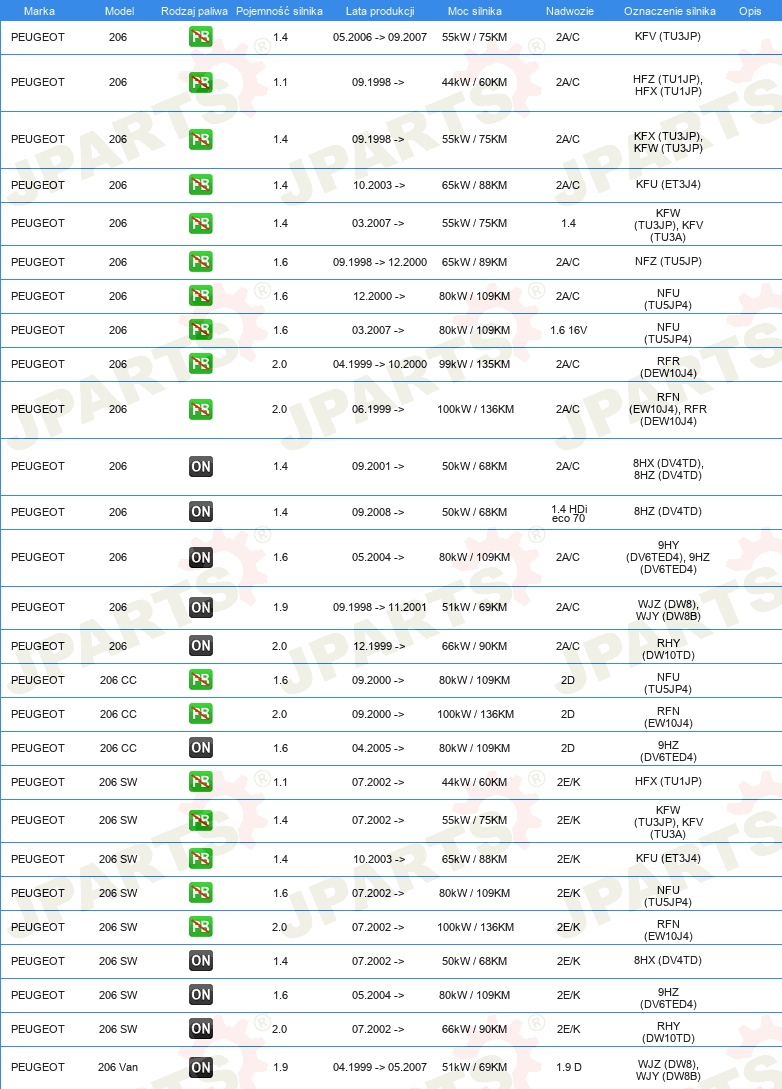Click the body type cell 1.4 HDi eco 70
782x1089 pixels.
[569, 513]
